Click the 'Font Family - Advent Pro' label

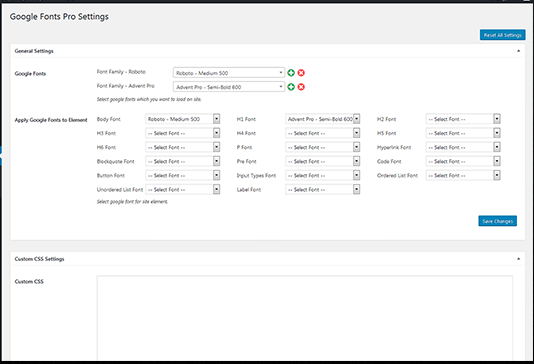(126, 86)
